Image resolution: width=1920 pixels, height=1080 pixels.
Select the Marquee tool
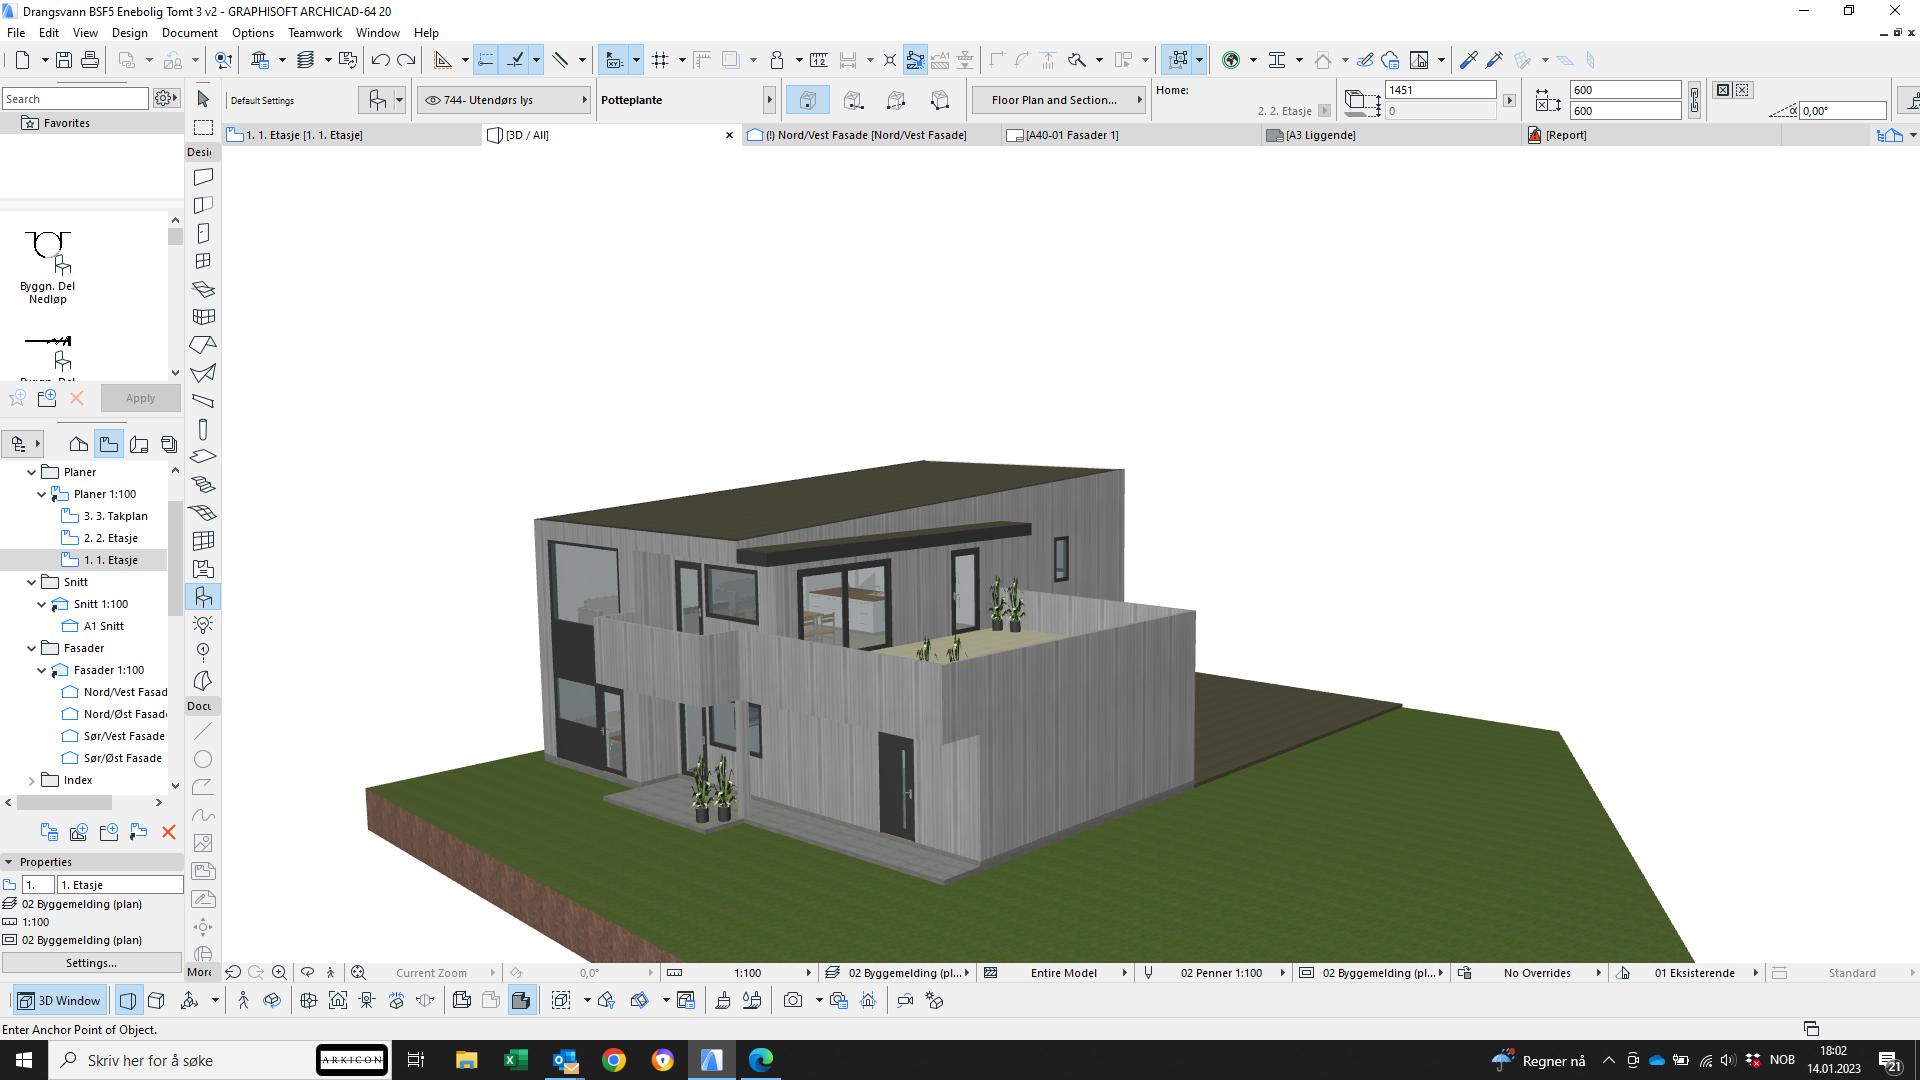(203, 128)
